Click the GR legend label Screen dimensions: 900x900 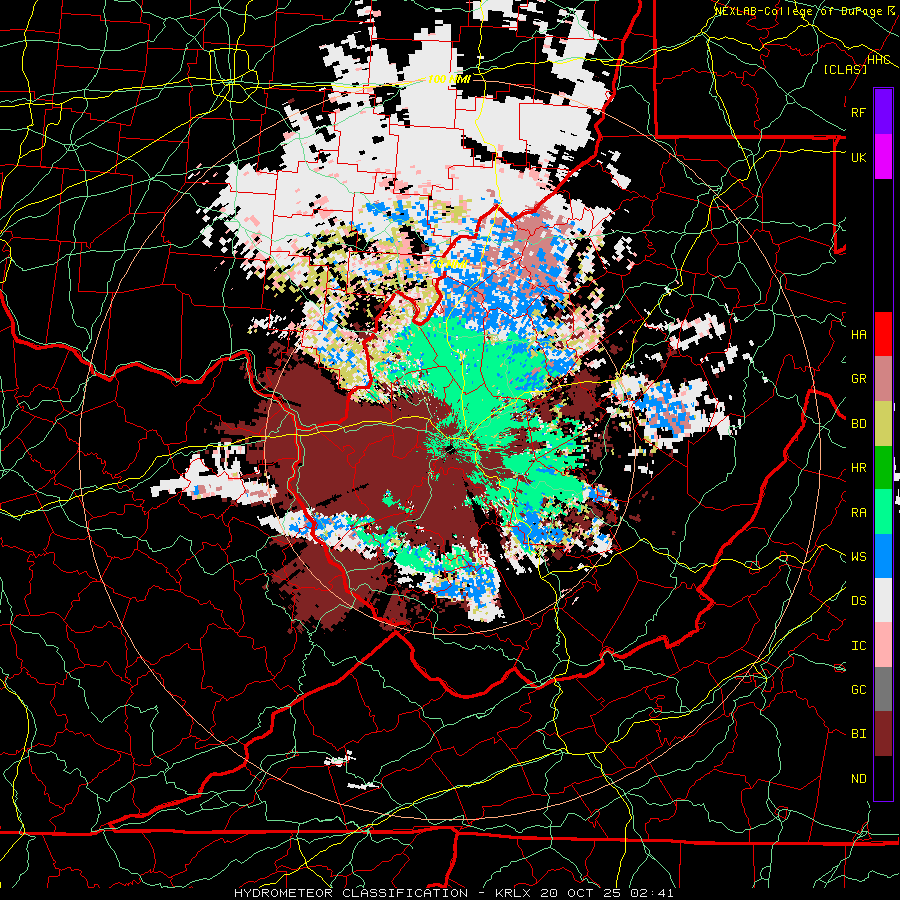click(858, 379)
